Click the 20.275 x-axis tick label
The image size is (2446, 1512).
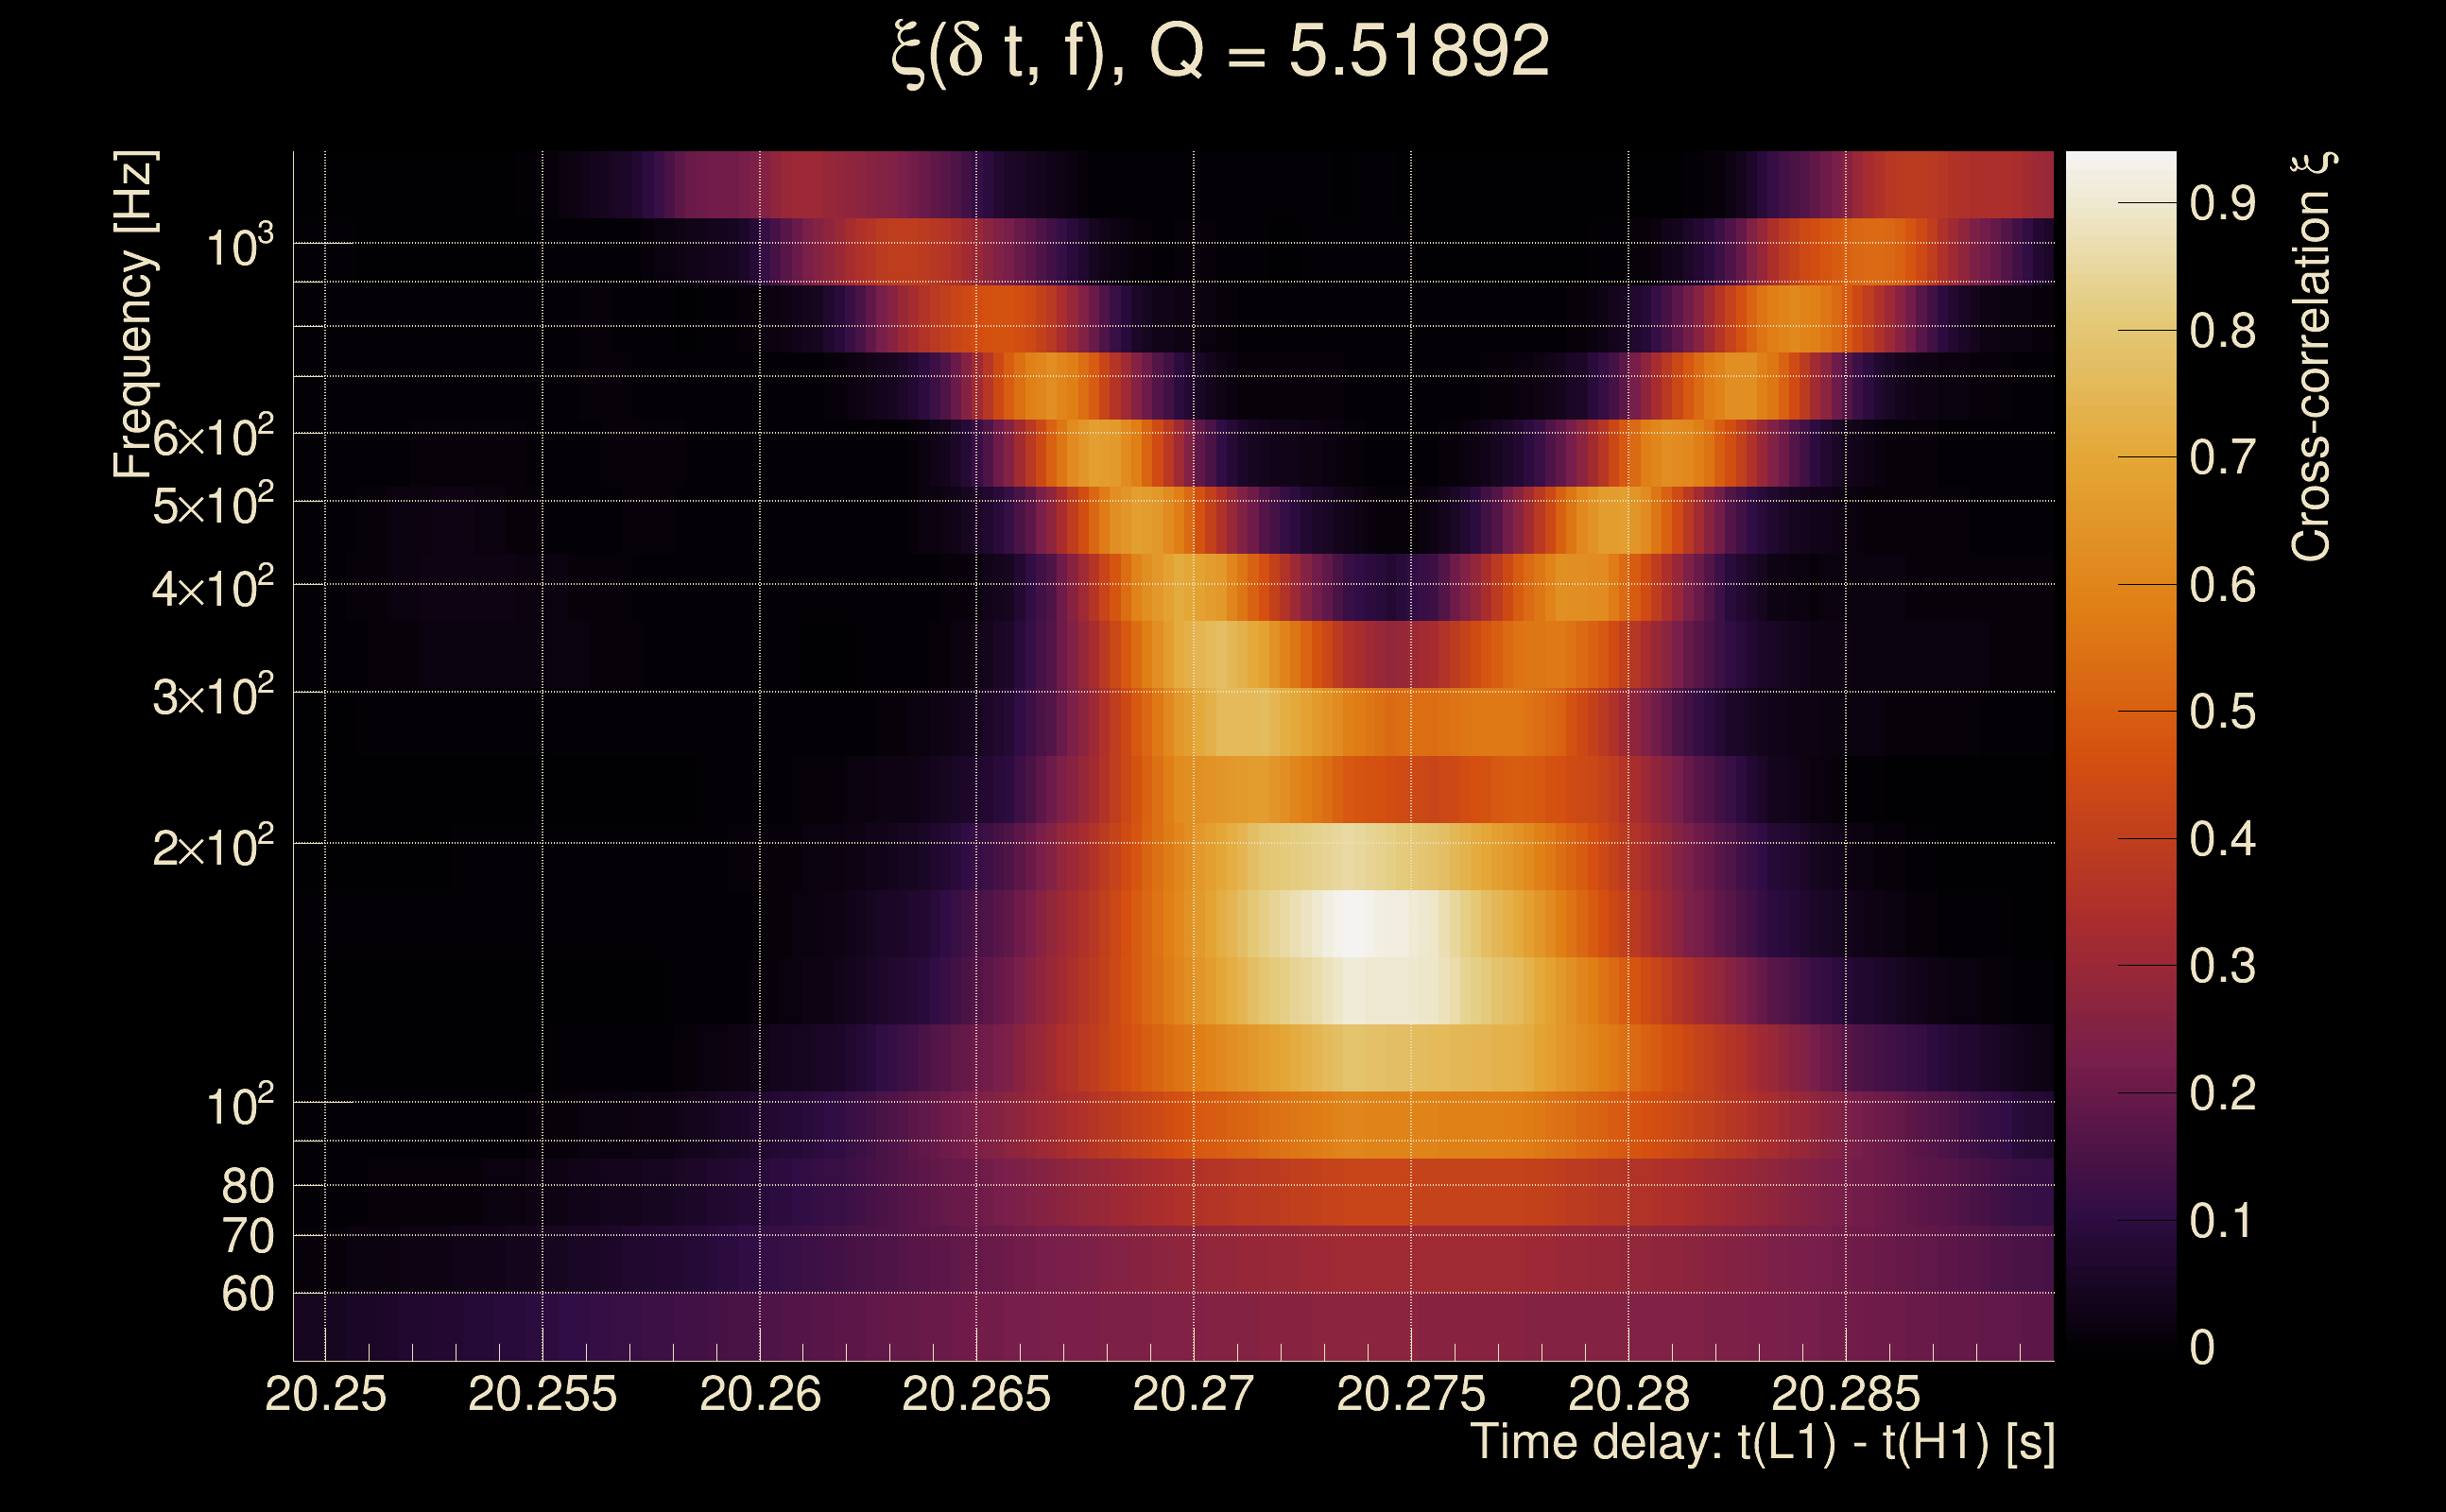[1410, 1394]
